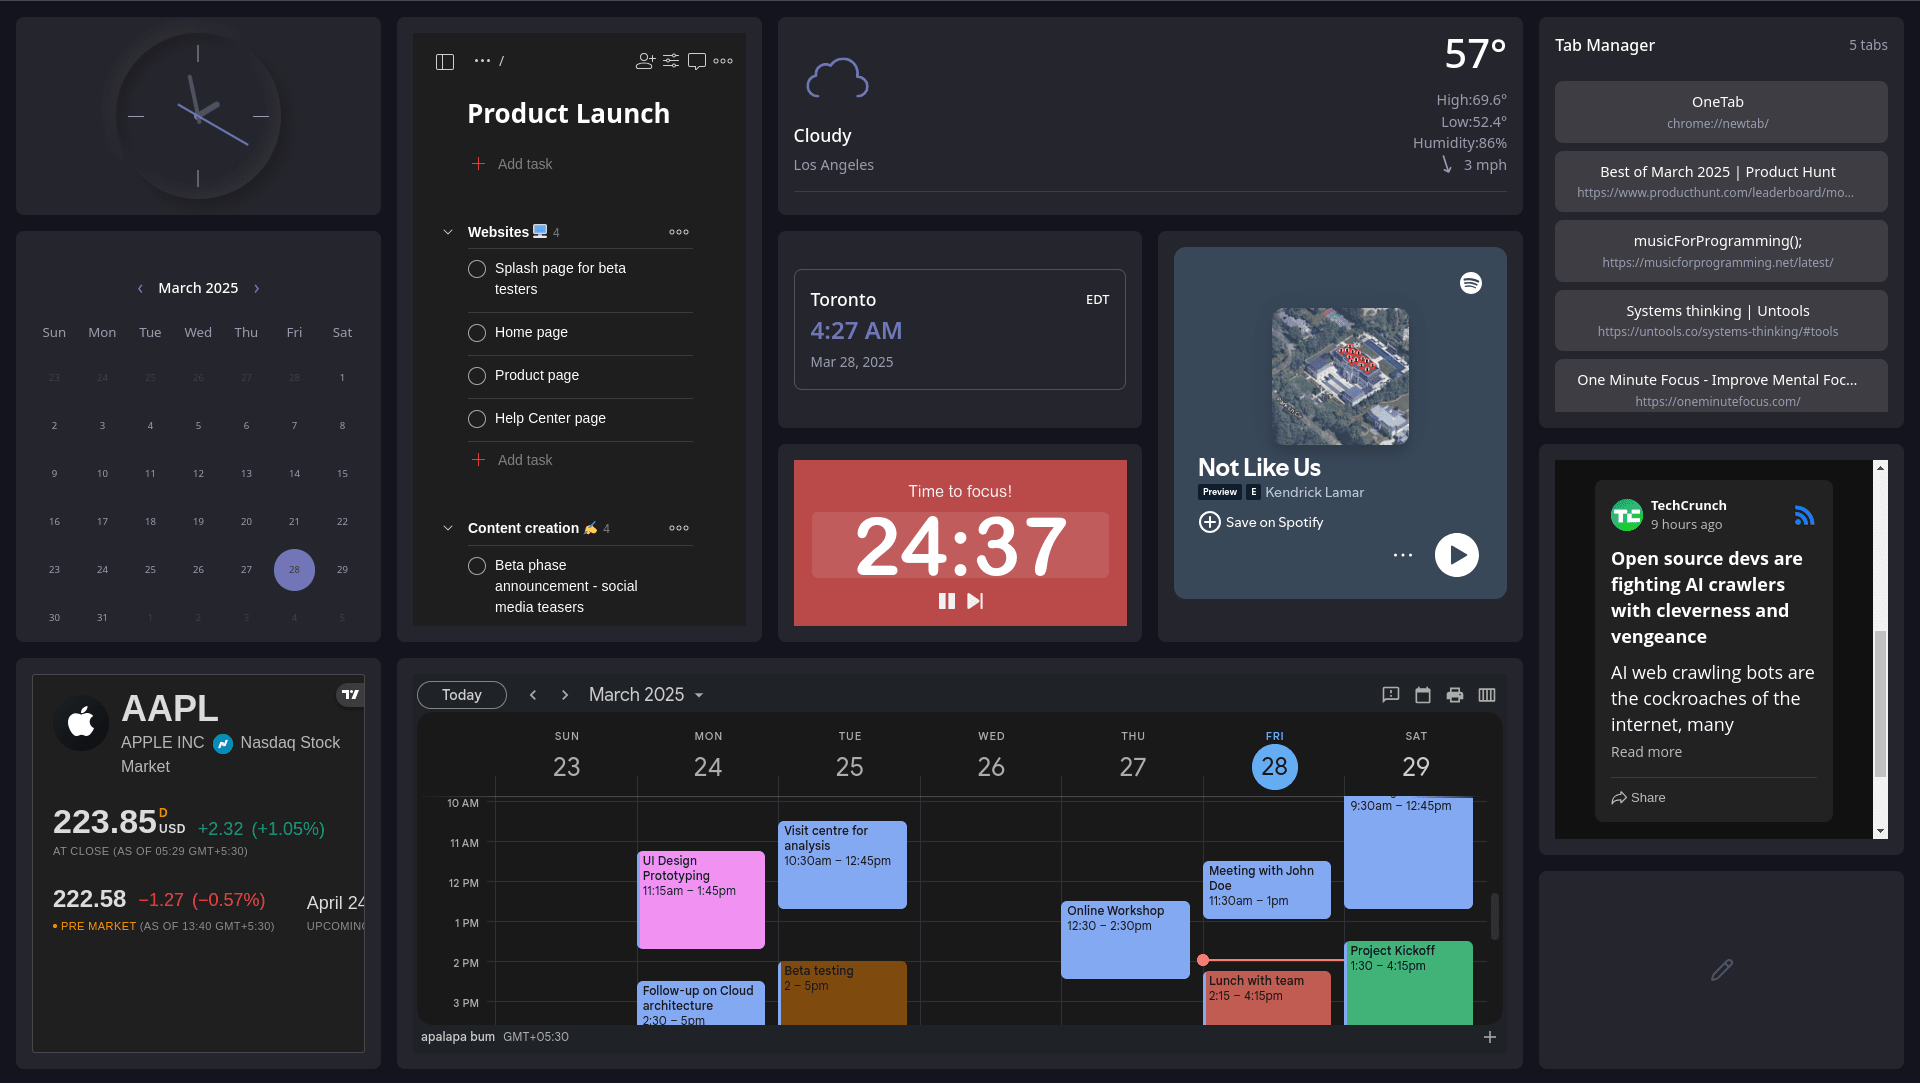Open the mini date picker icon on calendar

(1422, 695)
